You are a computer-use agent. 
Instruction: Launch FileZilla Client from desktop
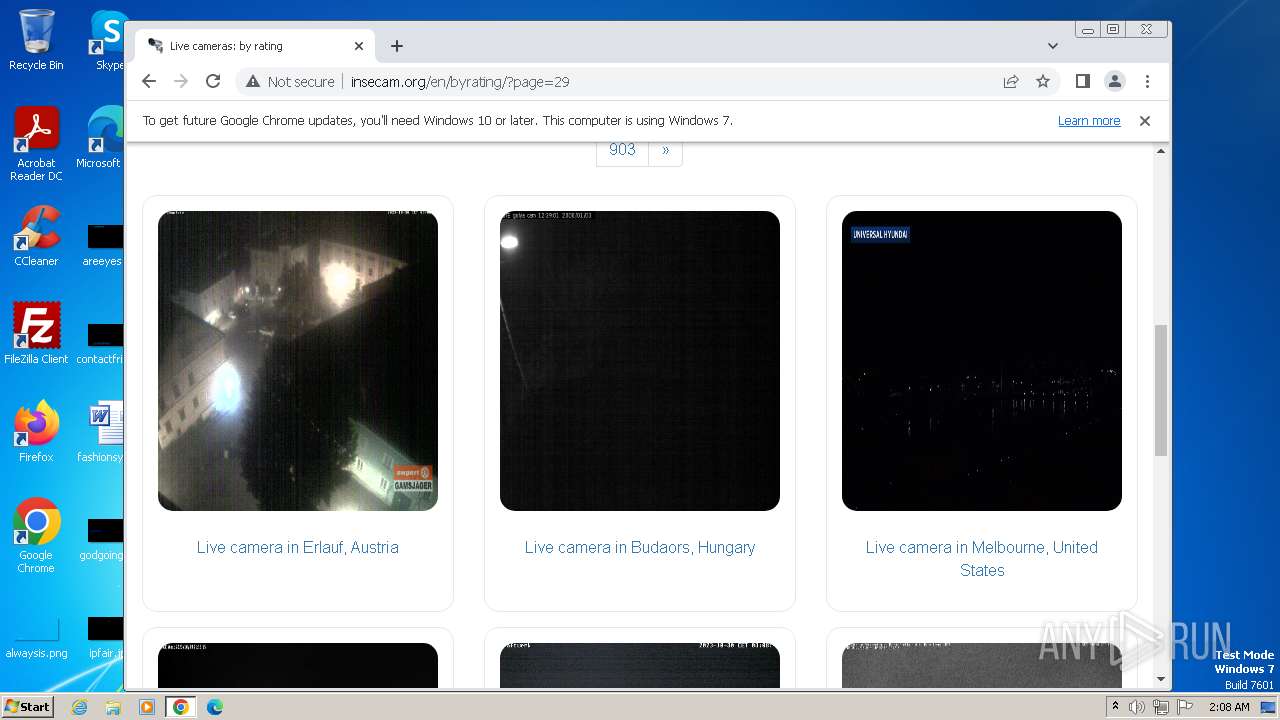(x=36, y=333)
